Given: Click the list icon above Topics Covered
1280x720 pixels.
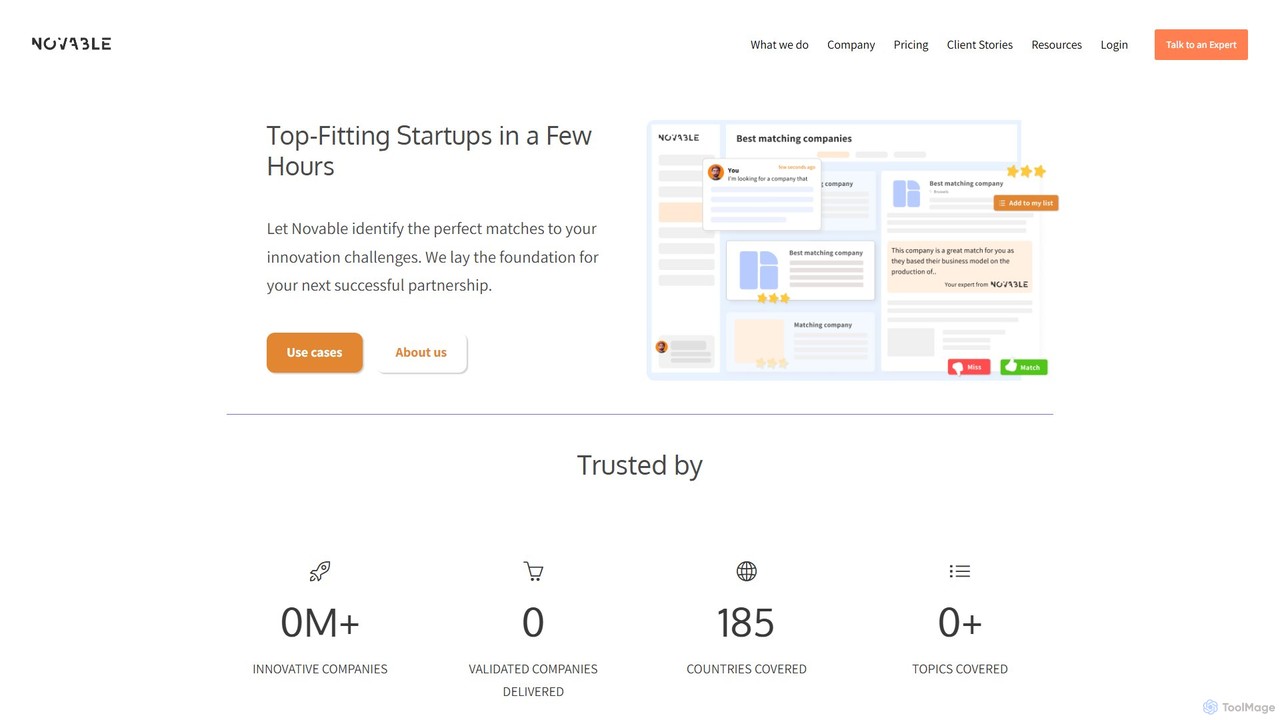Looking at the screenshot, I should coord(960,571).
